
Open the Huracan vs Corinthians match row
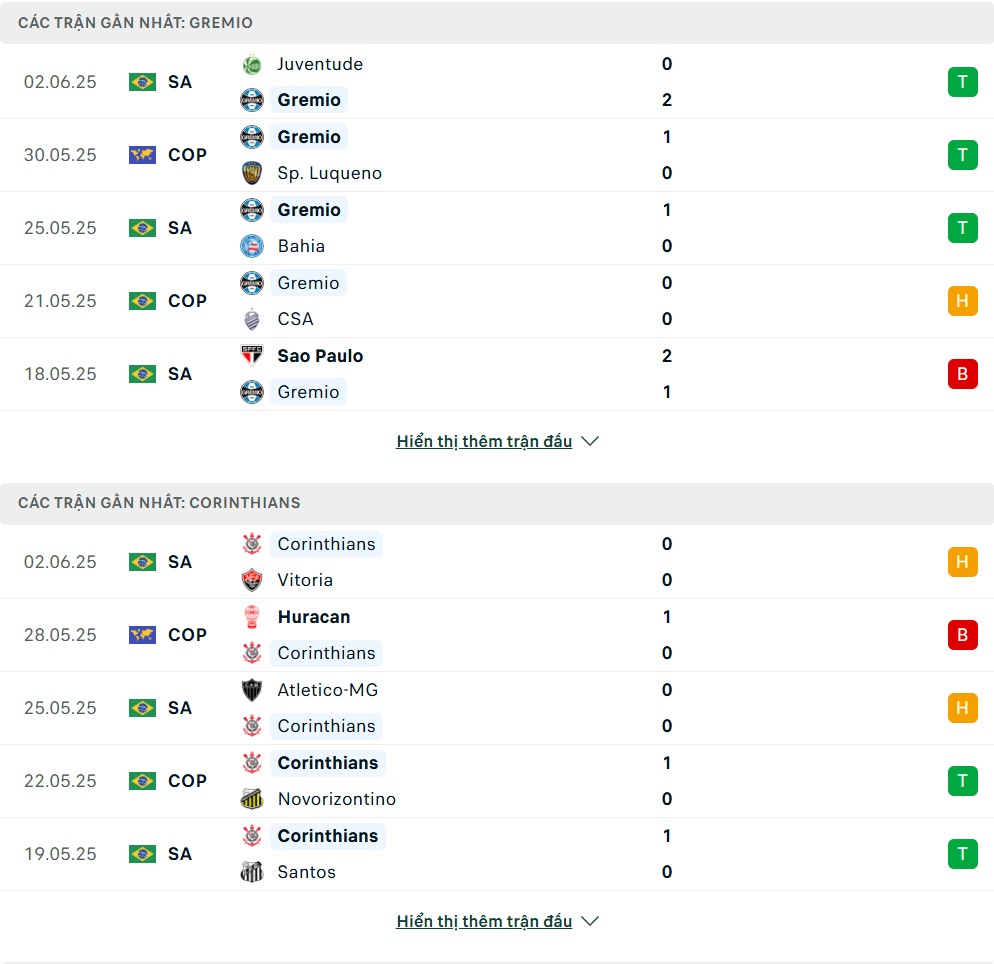pyautogui.click(x=497, y=635)
